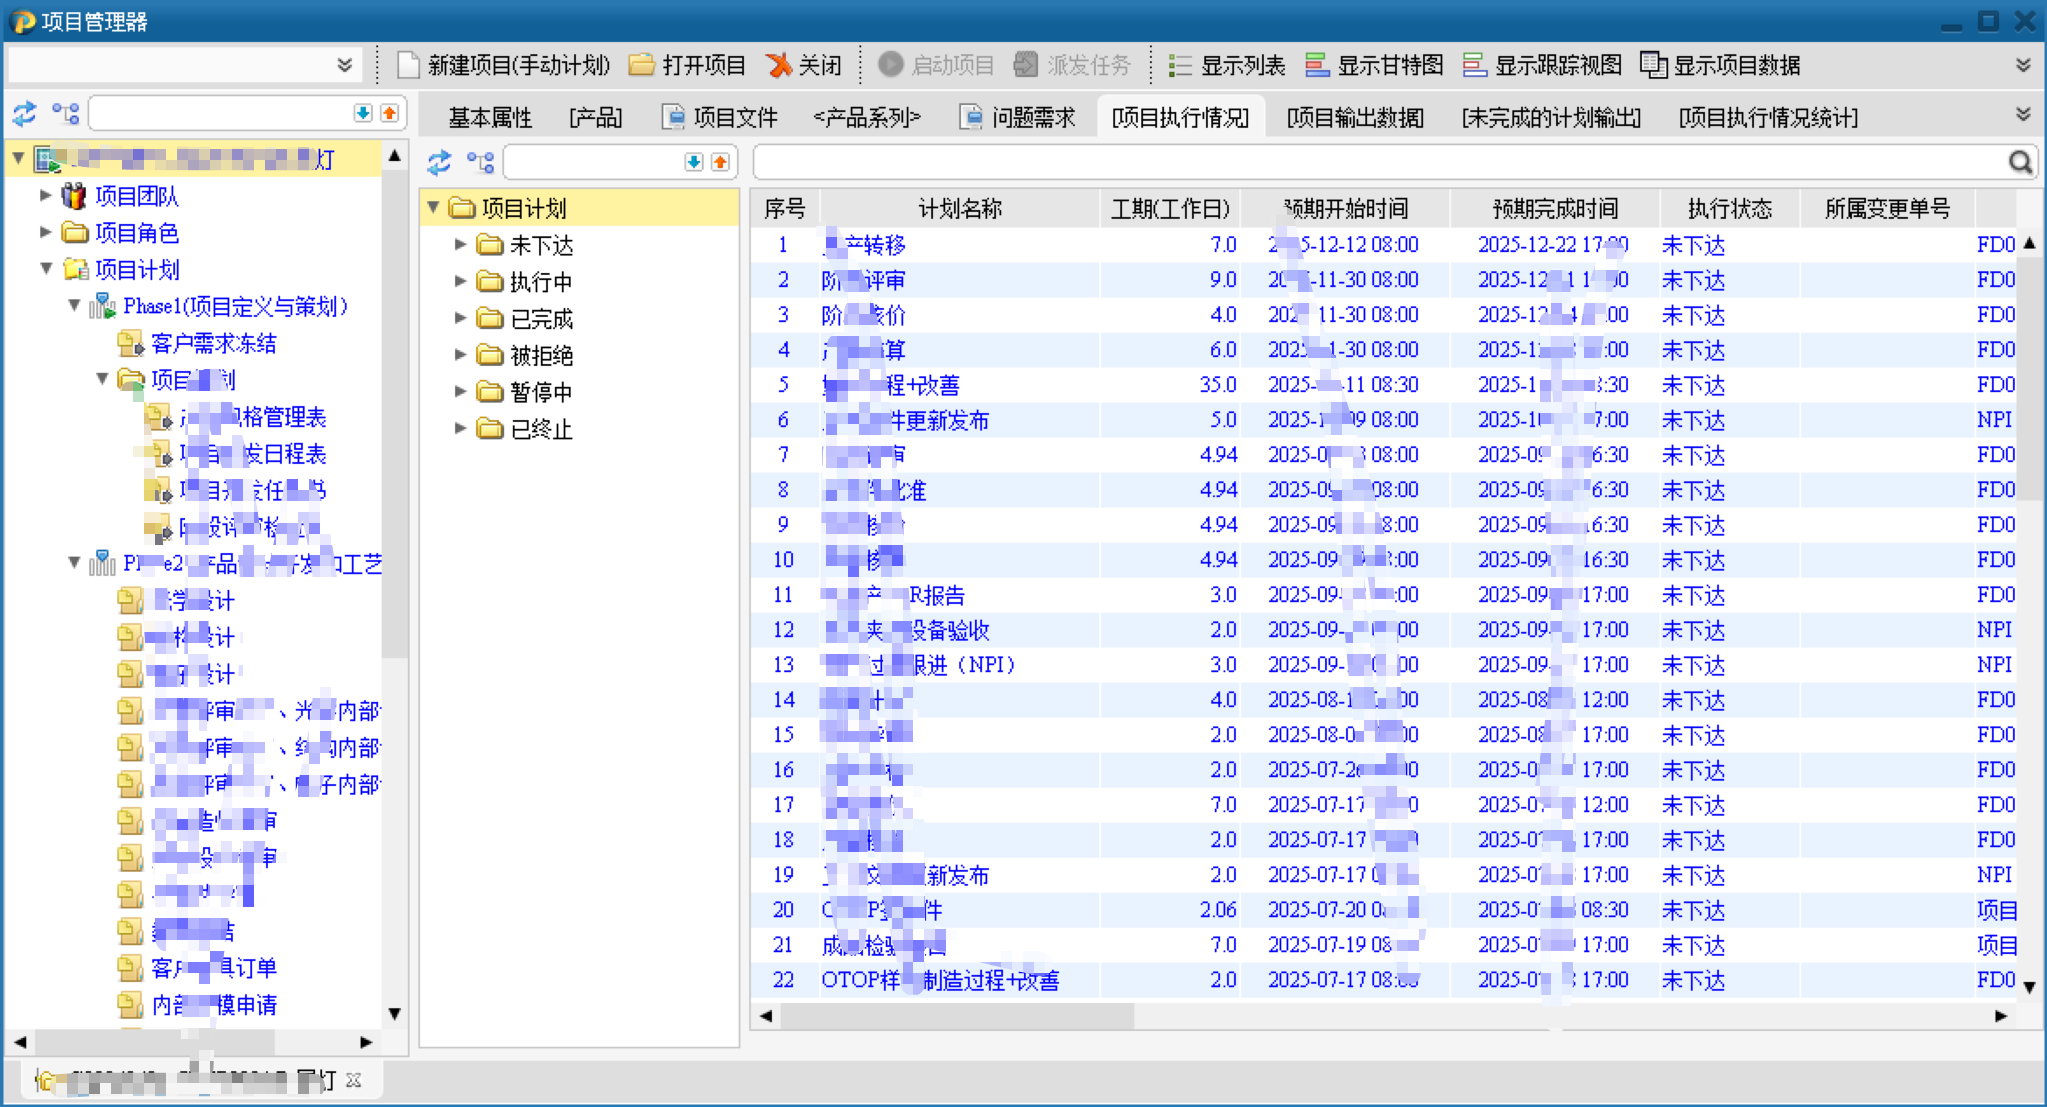This screenshot has width=2047, height=1107.
Task: Click 新建项目(手动计划) button
Action: [x=504, y=65]
